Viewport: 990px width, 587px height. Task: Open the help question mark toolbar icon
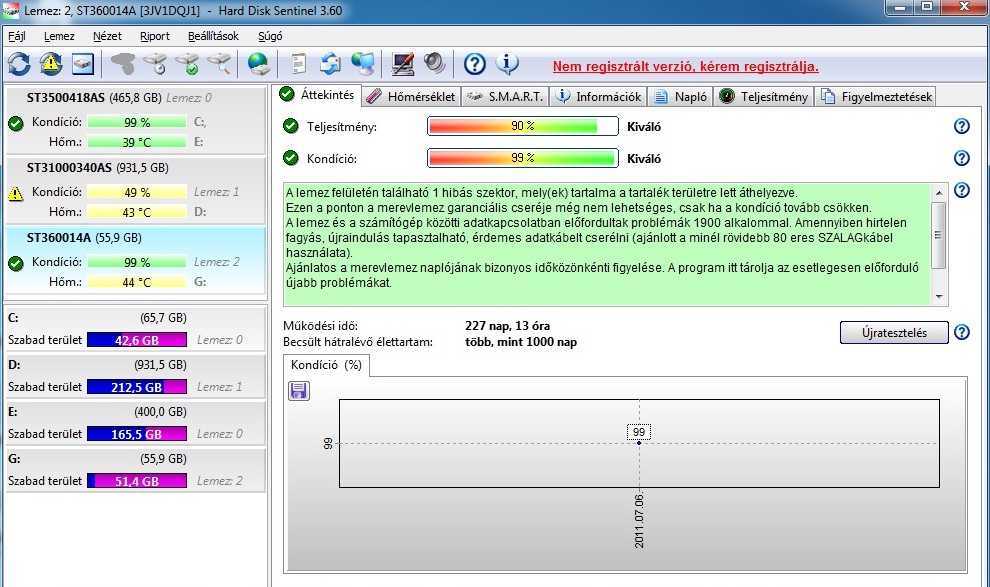(475, 64)
